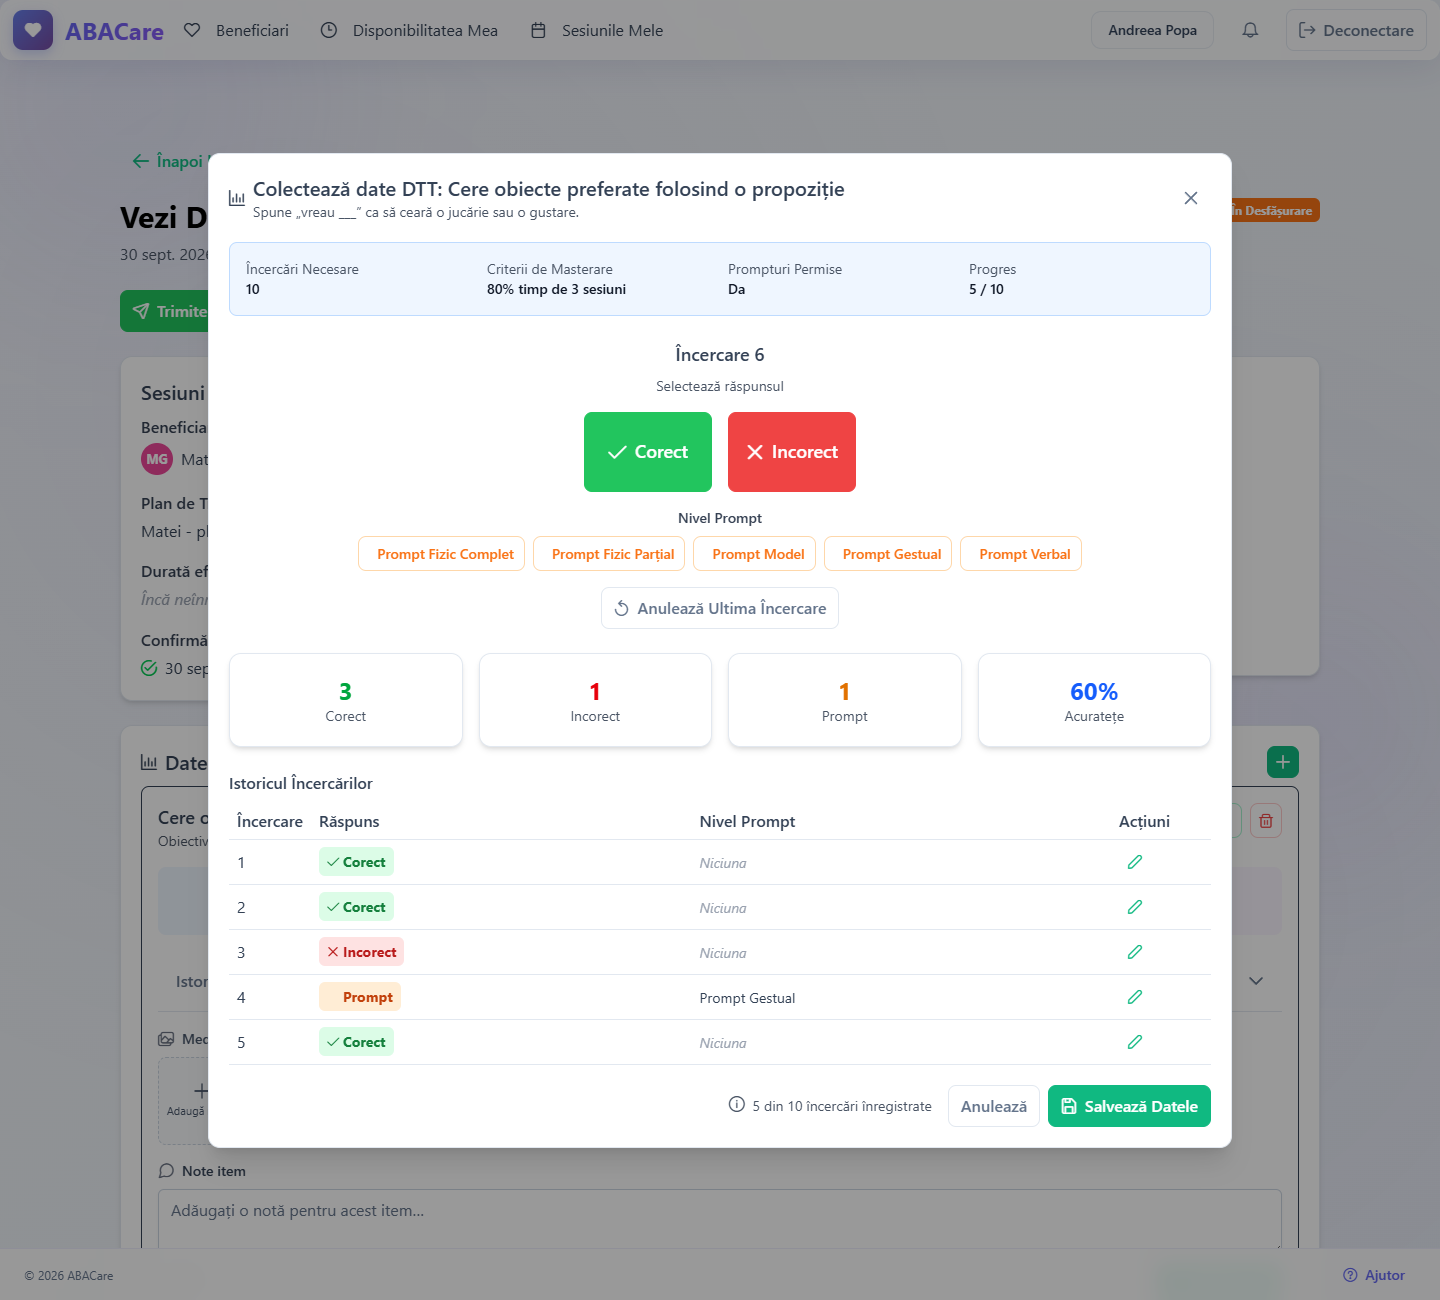
Task: Select Prompt Verbal level
Action: coord(1021,554)
